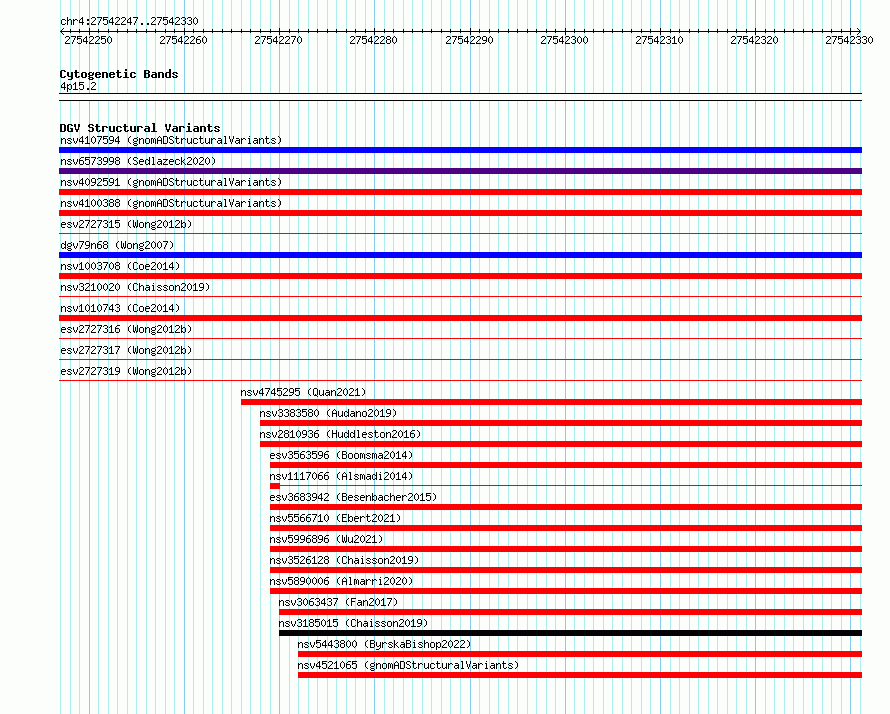Open nsv1003708 (Coe2014) variant
The height and width of the screenshot is (714, 890).
(x=120, y=266)
